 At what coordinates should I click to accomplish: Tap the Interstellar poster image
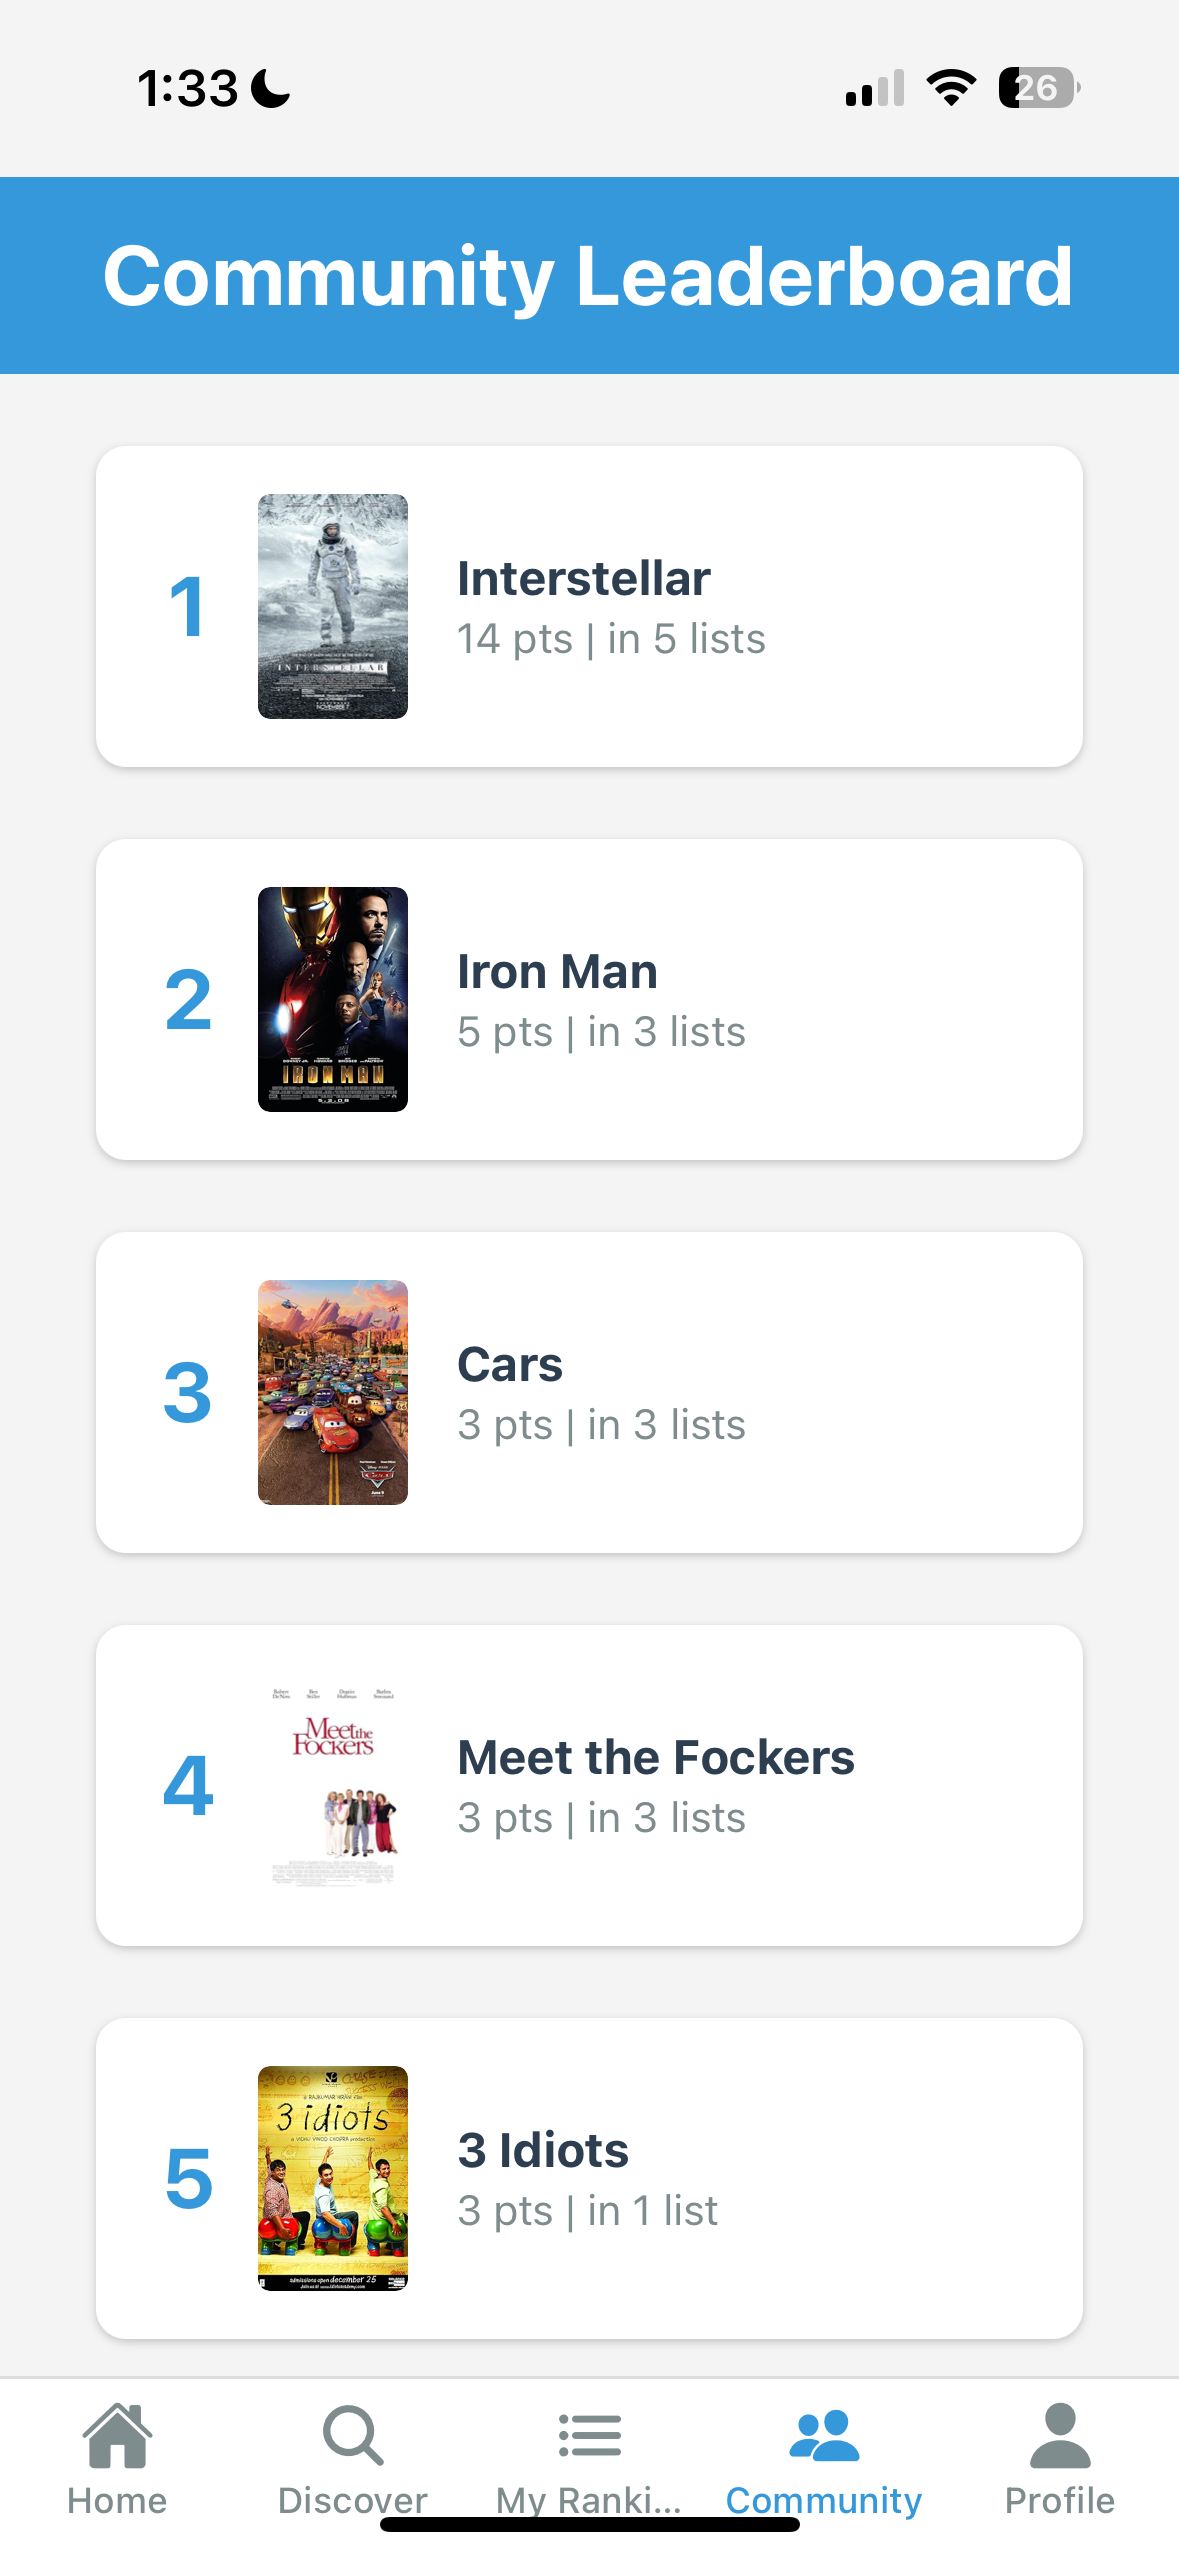(333, 606)
